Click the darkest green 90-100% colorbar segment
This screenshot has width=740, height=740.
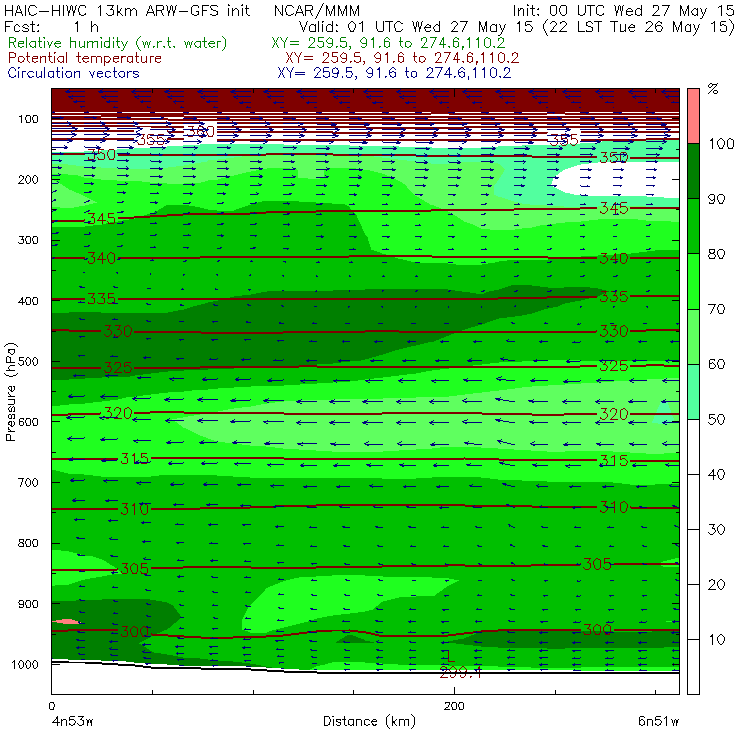(693, 171)
